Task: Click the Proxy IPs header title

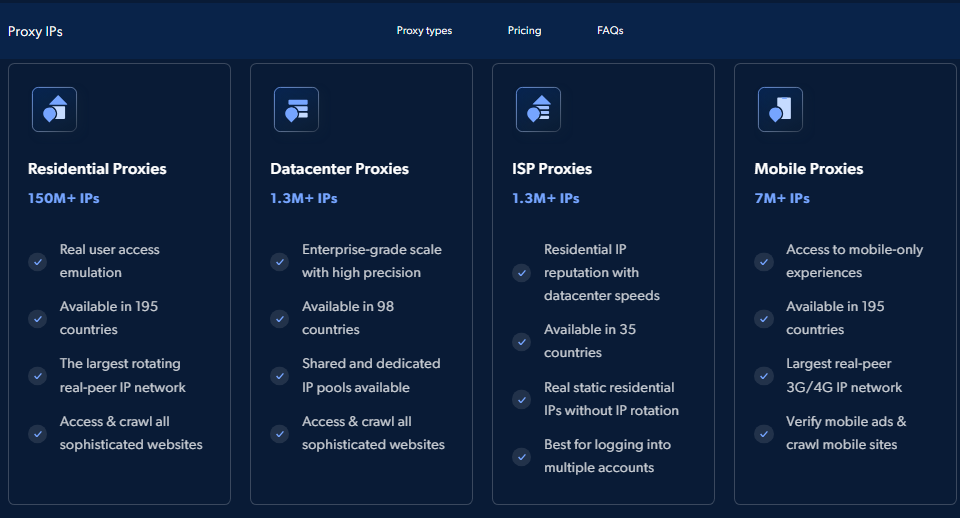Action: click(x=35, y=32)
